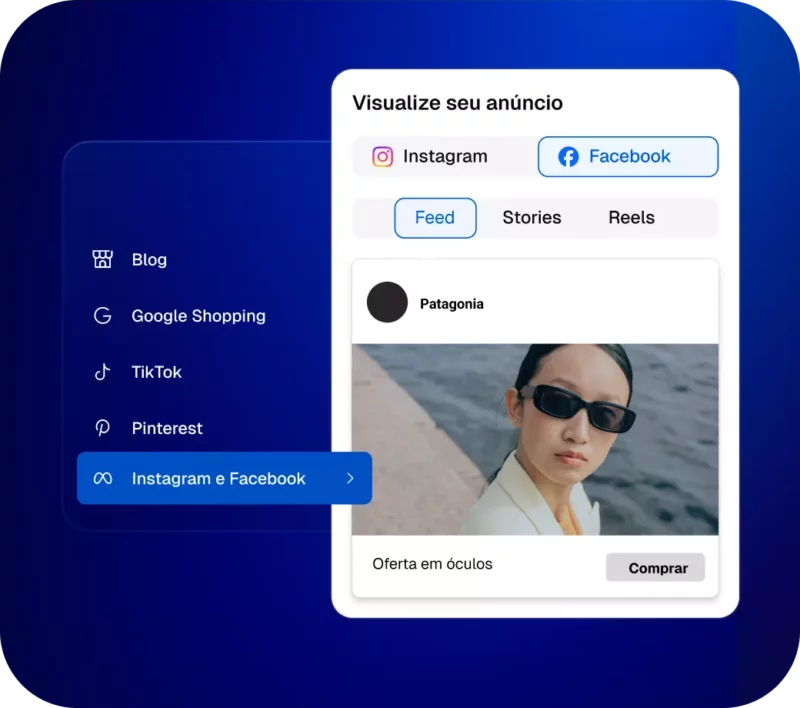Screen dimensions: 800x708
Task: Click the Meta infinity logo icon
Action: point(102,479)
